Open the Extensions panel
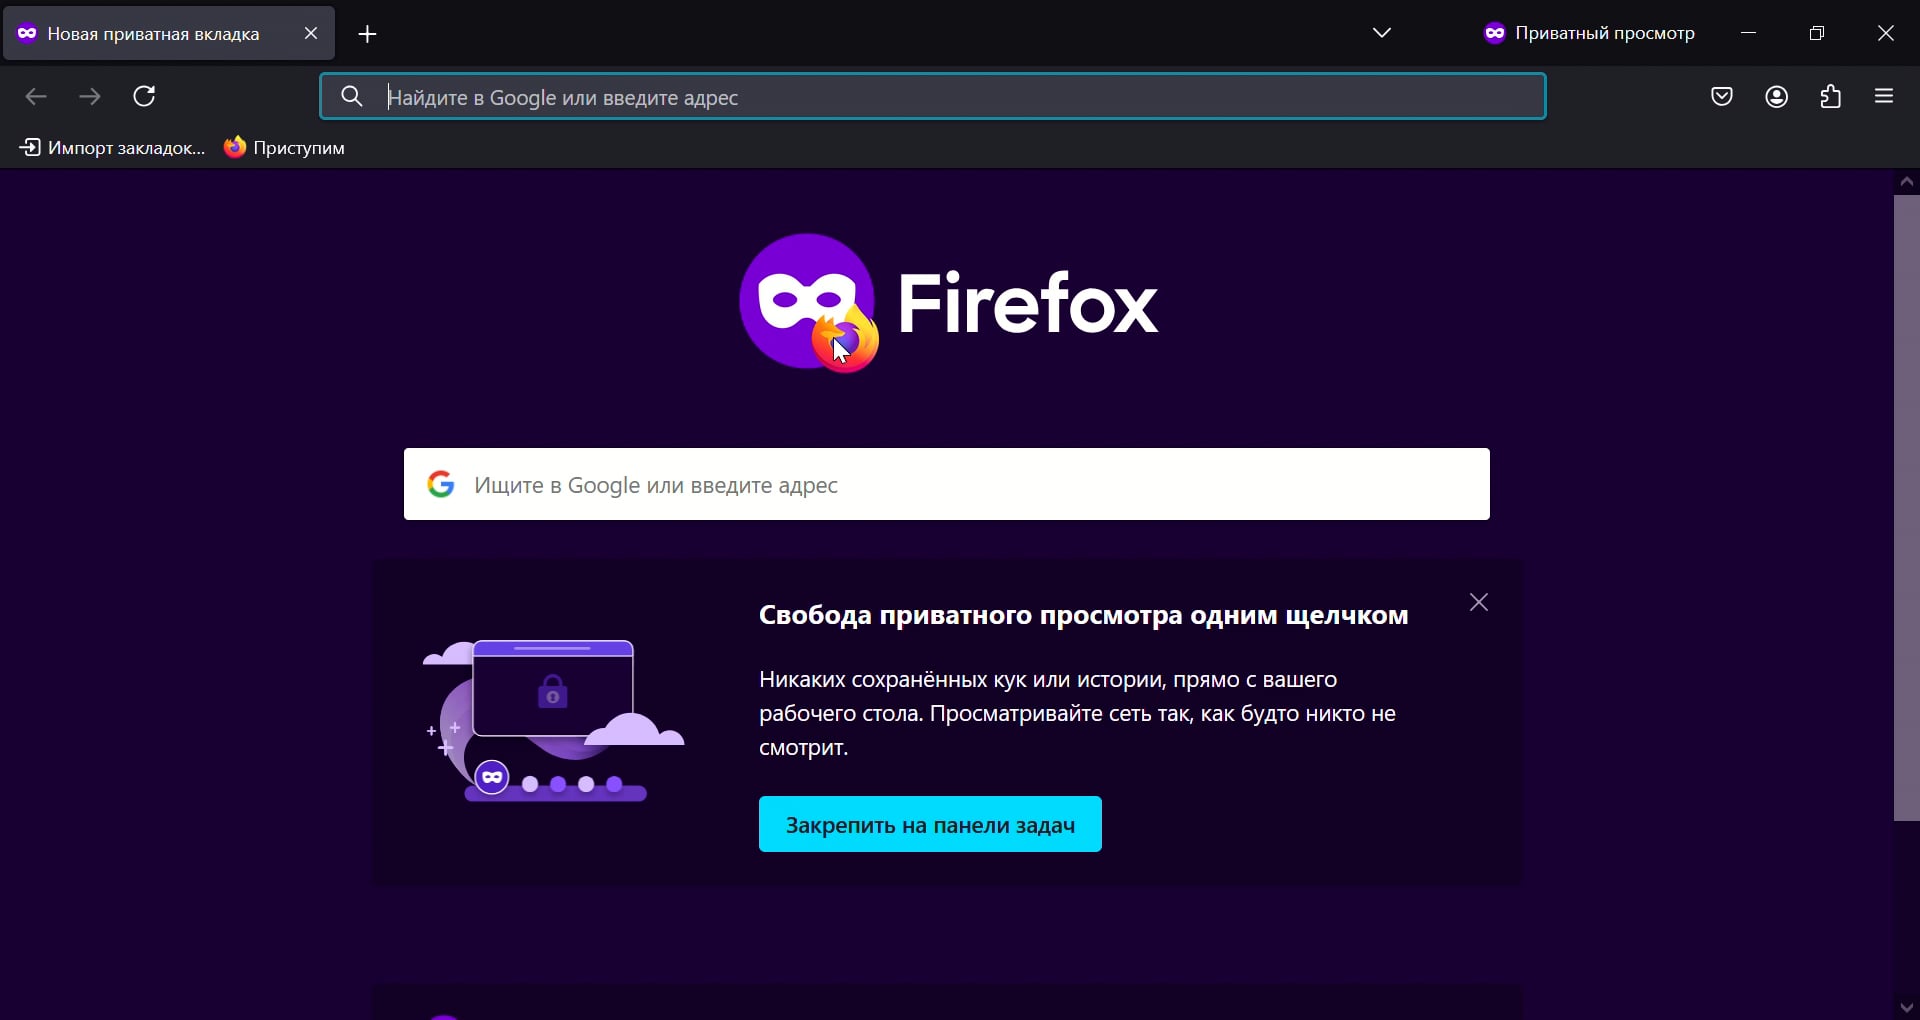The image size is (1920, 1020). coord(1830,96)
